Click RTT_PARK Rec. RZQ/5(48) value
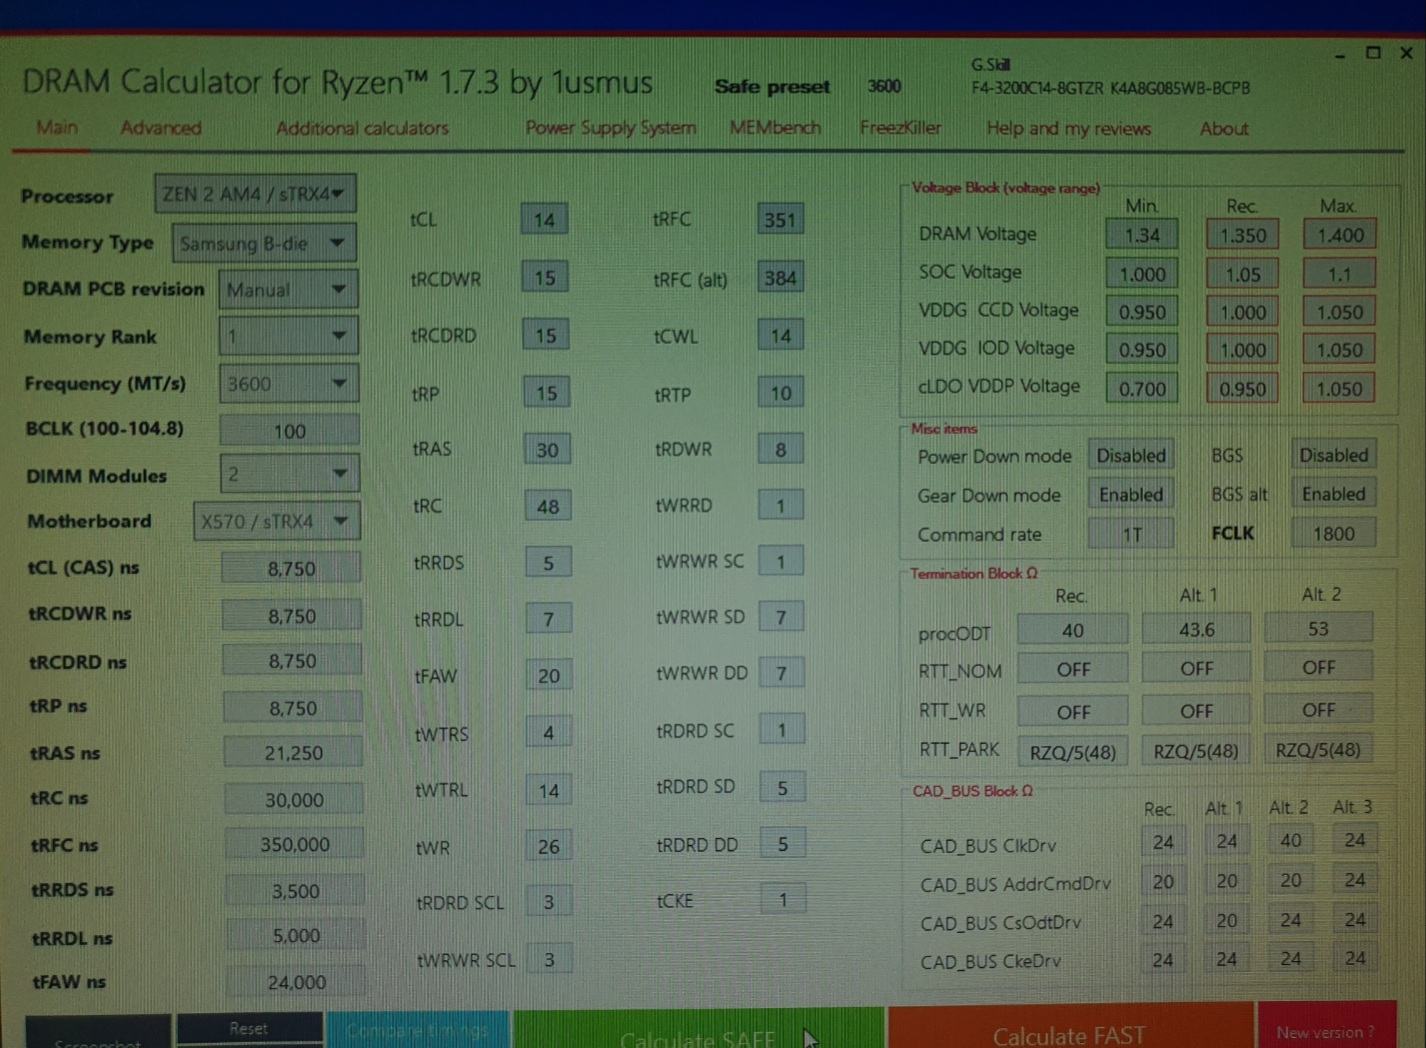Image resolution: width=1426 pixels, height=1048 pixels. pos(1073,751)
